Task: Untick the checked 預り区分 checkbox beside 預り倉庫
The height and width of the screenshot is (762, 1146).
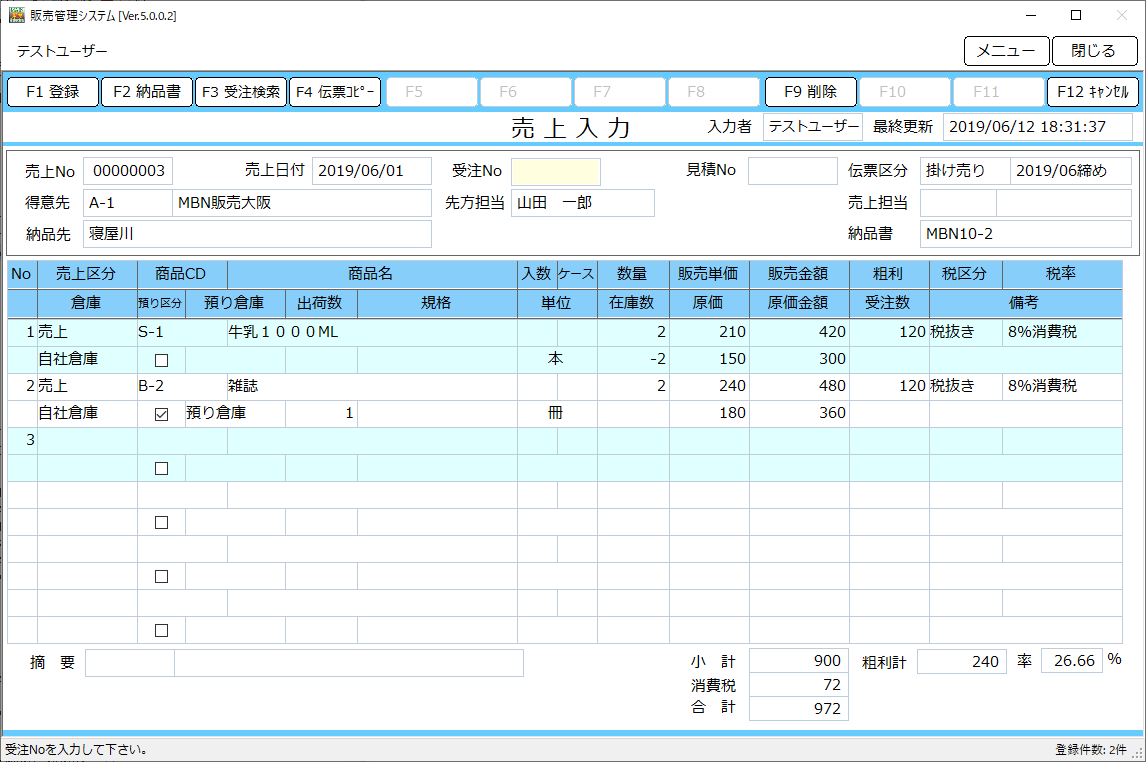Action: [162, 414]
